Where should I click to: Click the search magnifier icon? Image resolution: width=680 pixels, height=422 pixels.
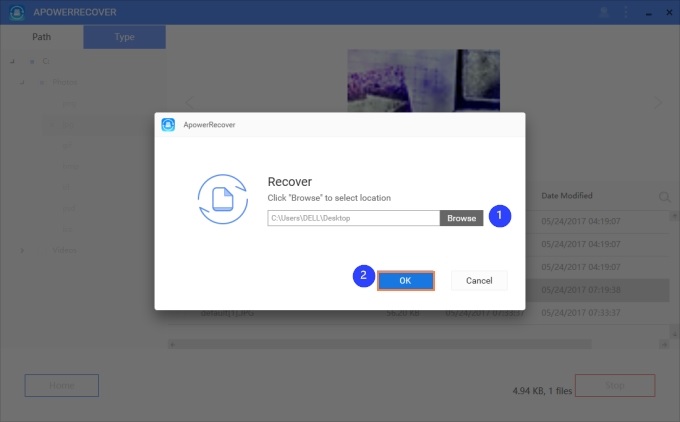pos(664,197)
